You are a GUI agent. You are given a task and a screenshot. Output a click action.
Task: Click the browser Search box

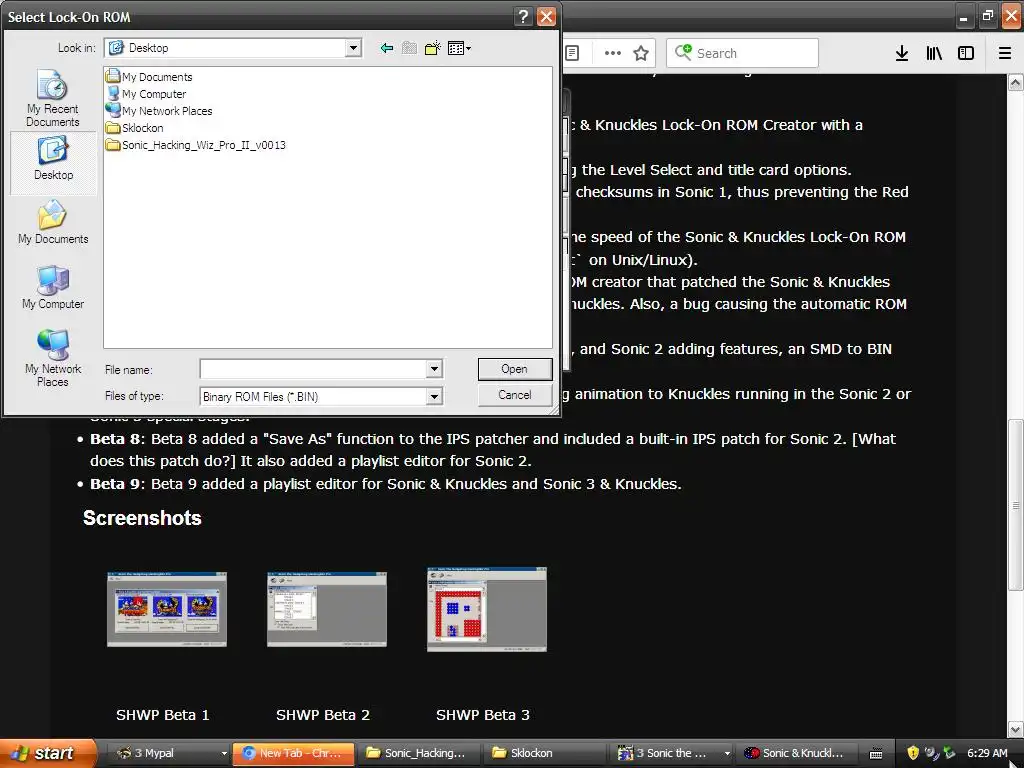(x=743, y=53)
